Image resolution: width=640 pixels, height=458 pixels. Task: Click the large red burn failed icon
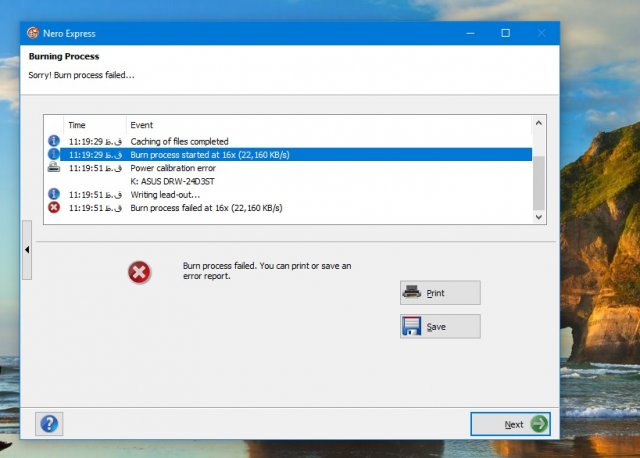pos(140,271)
